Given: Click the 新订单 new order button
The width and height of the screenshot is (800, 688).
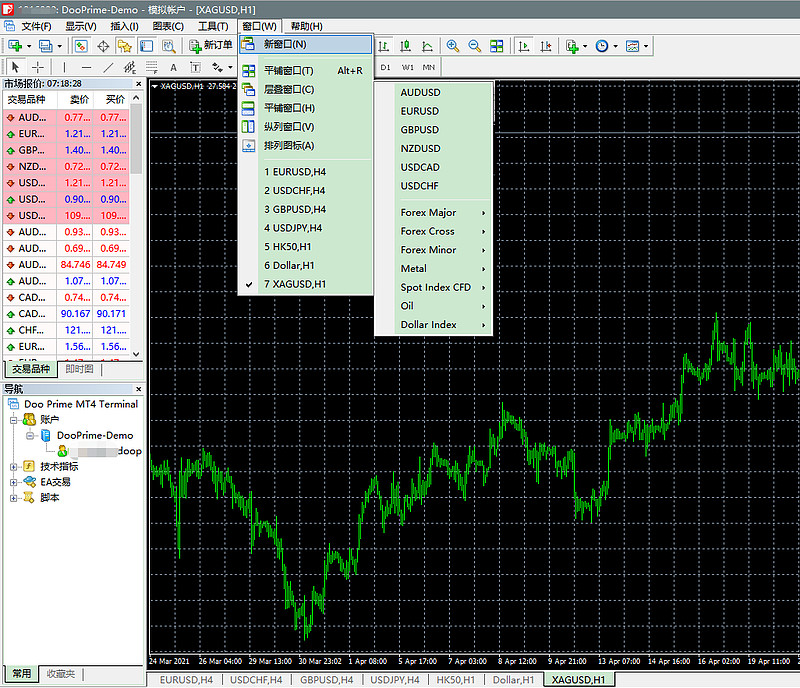Looking at the screenshot, I should 211,46.
